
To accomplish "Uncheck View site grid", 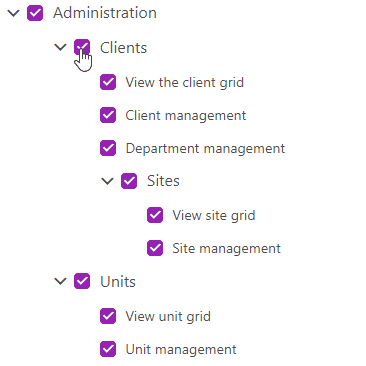I will (155, 215).
